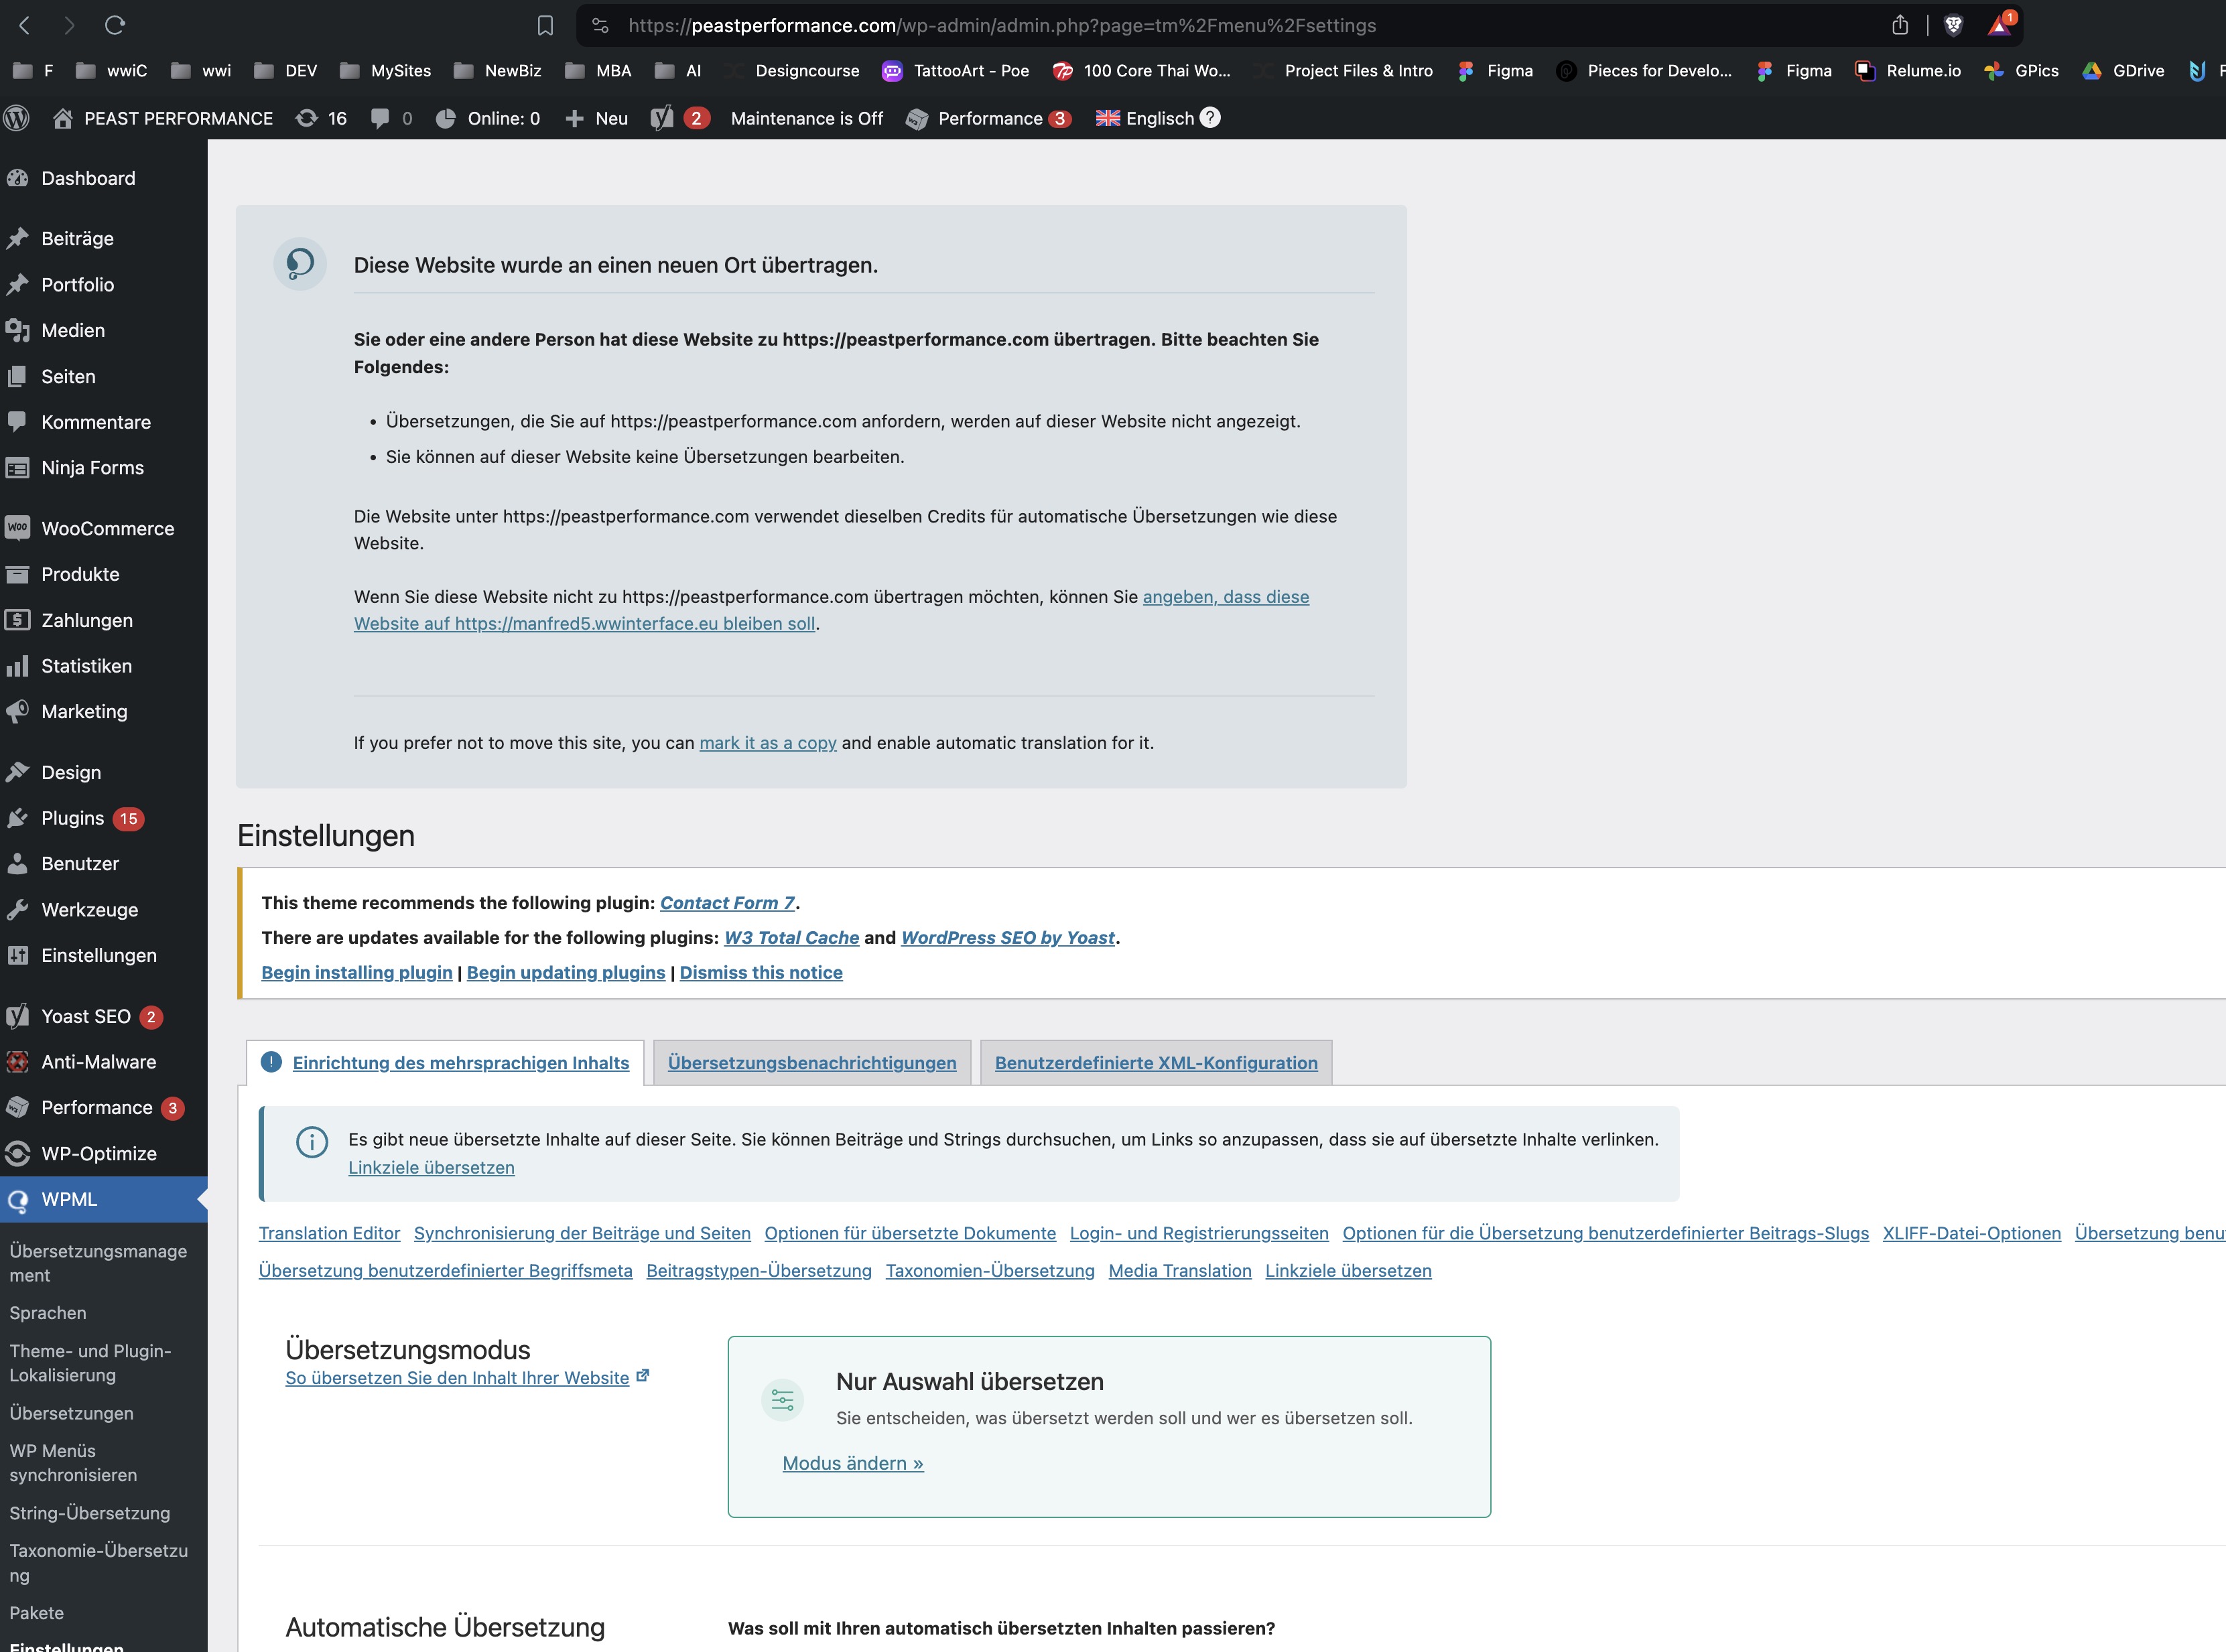Screen dimensions: 2226x1652
Task: Select Einrichtung des mehrsprachigen Inhalts tab
Action: click(445, 1062)
